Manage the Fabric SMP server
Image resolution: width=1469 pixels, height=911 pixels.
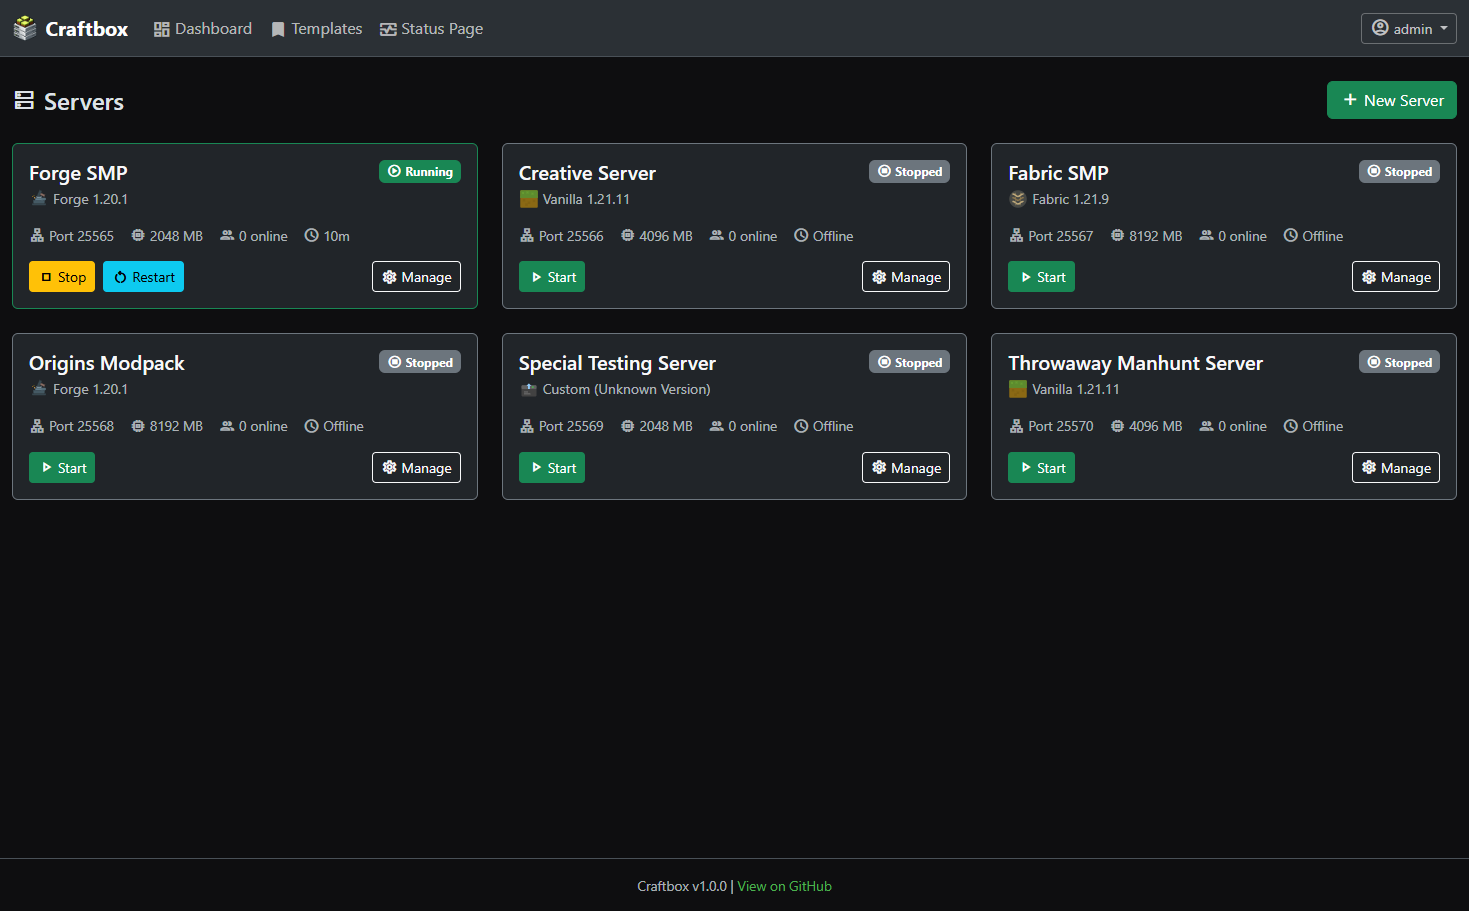(1396, 277)
